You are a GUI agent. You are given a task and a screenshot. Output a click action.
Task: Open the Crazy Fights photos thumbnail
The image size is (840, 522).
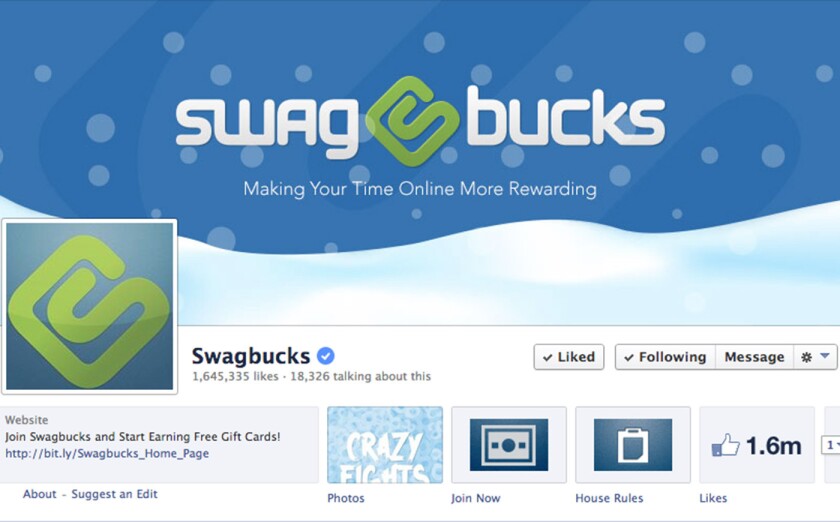coord(385,445)
